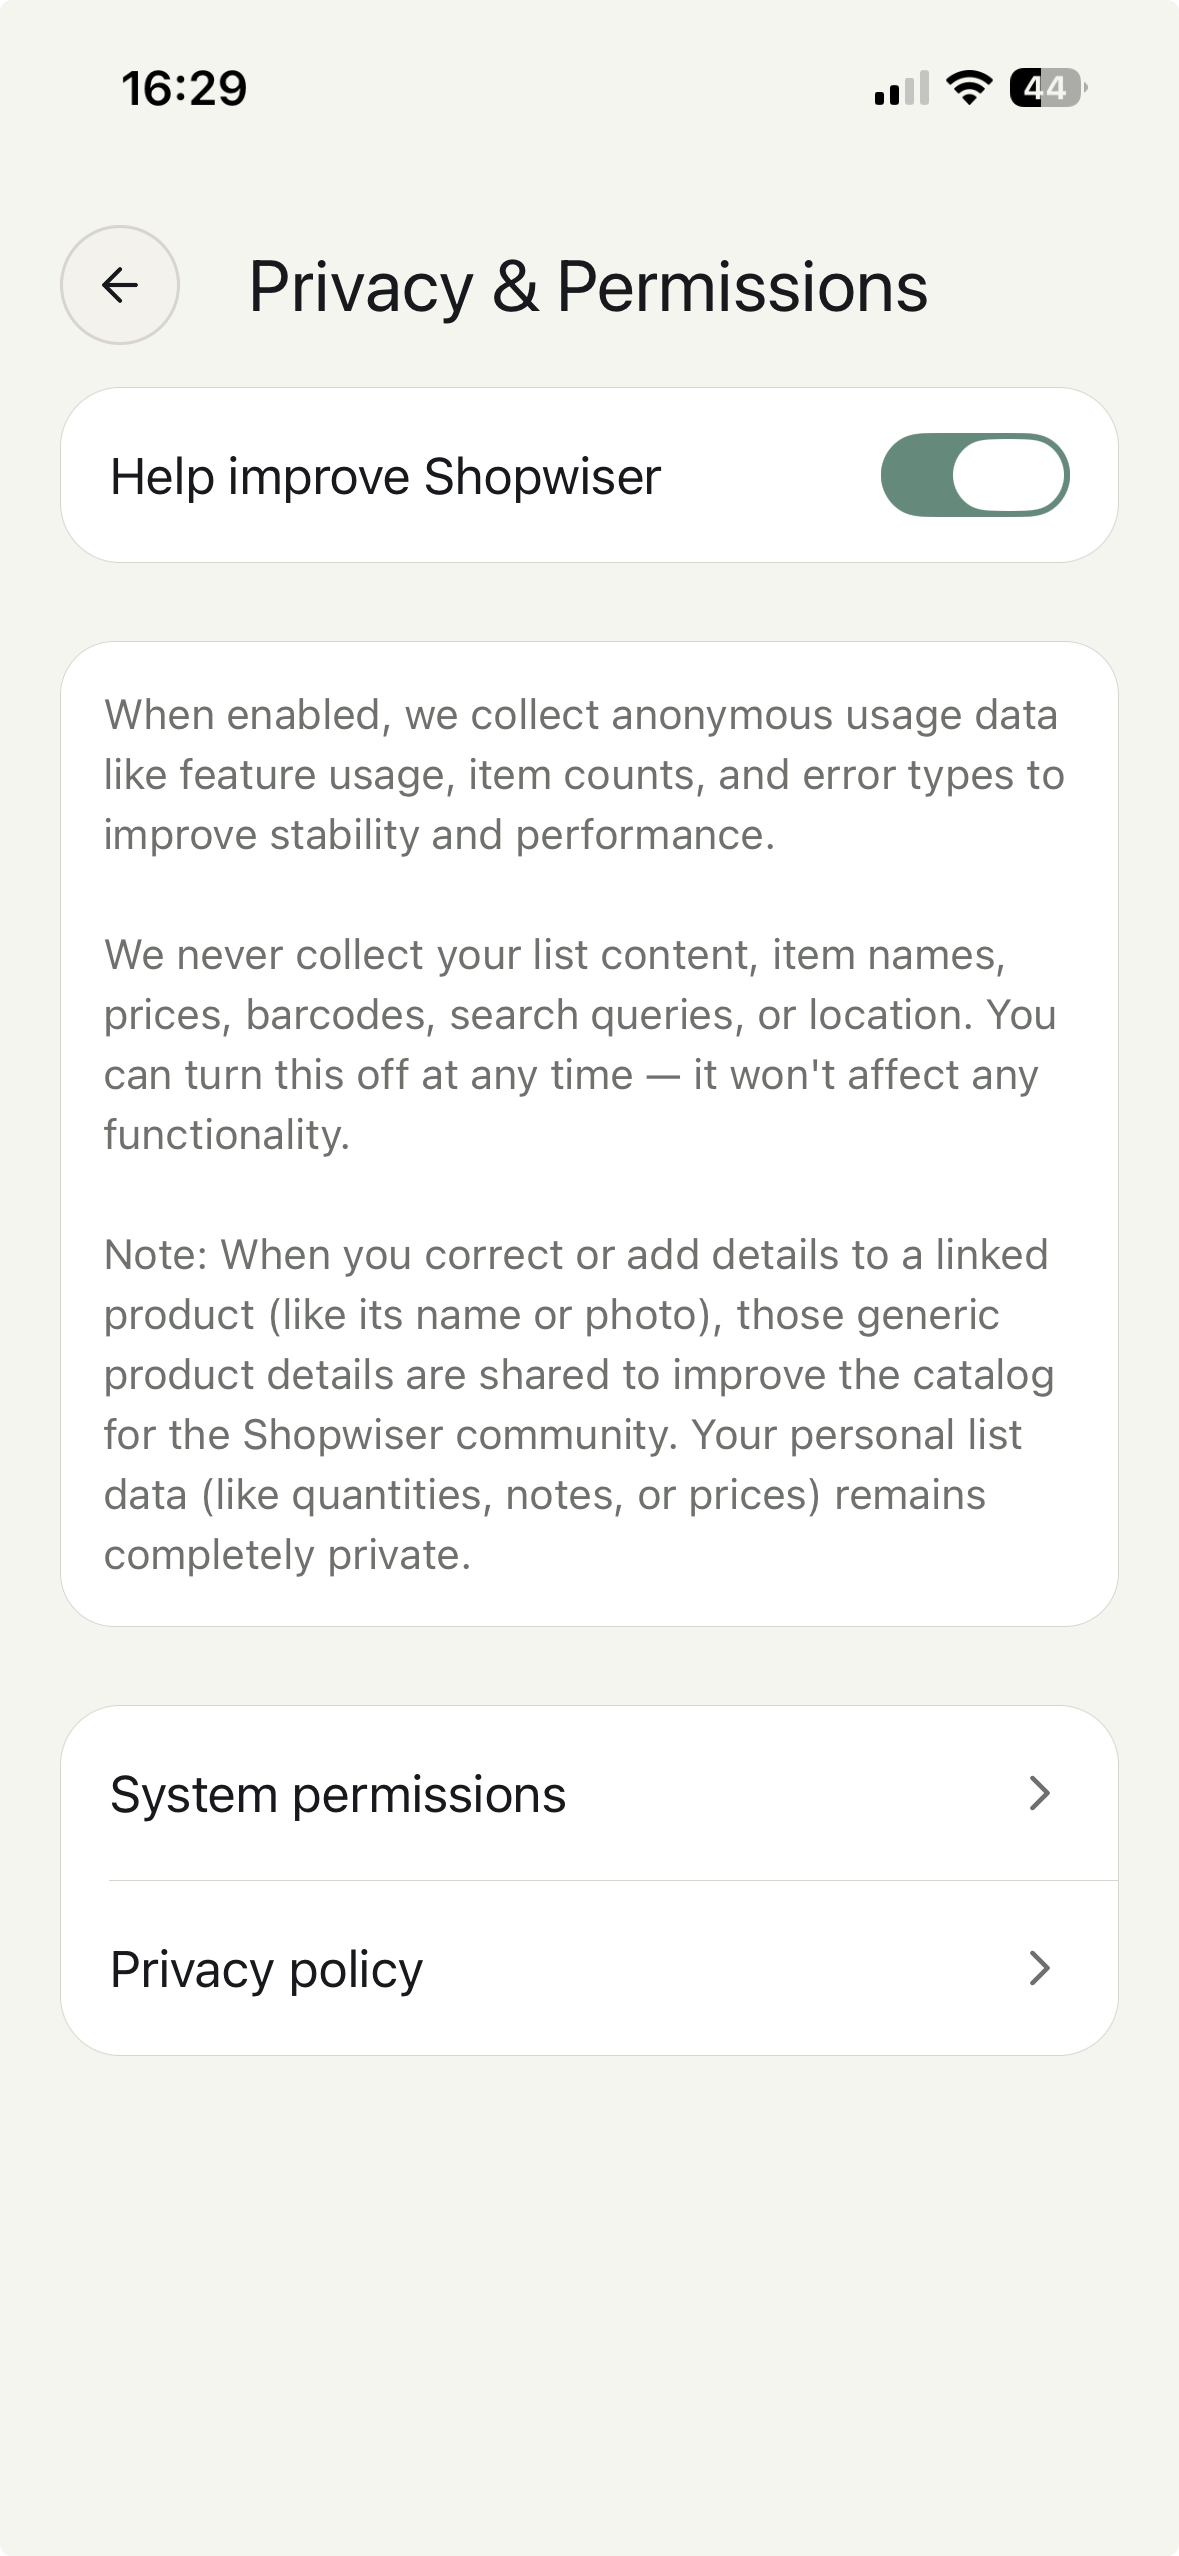Image resolution: width=1179 pixels, height=2556 pixels.
Task: Open System permissions via its disclosure arrow
Action: [x=1041, y=1793]
